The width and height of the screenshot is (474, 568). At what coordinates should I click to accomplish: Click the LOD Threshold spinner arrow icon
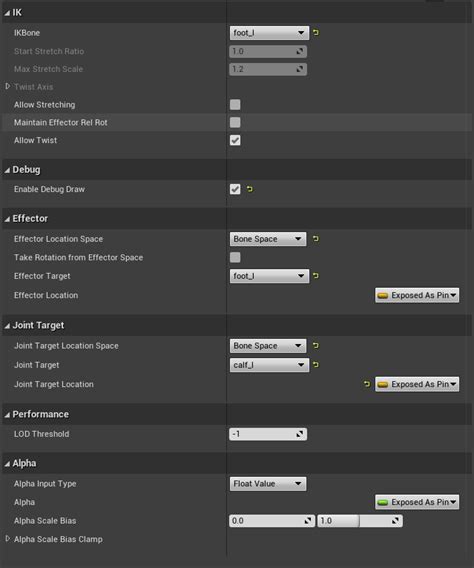299,434
